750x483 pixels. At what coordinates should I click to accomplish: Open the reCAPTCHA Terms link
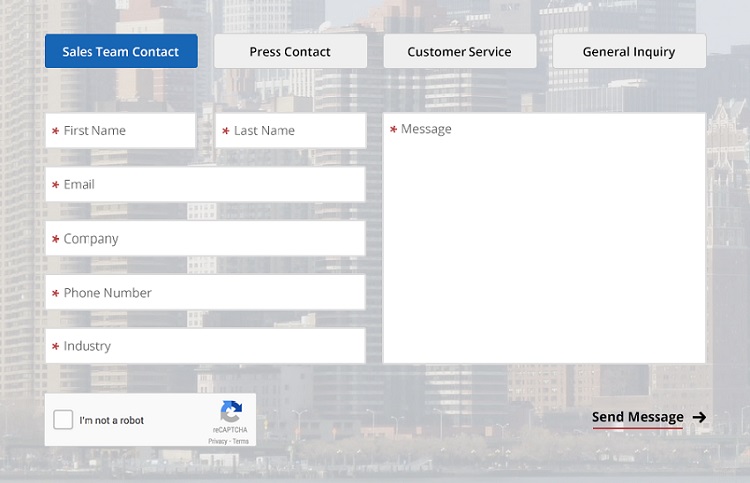241,441
